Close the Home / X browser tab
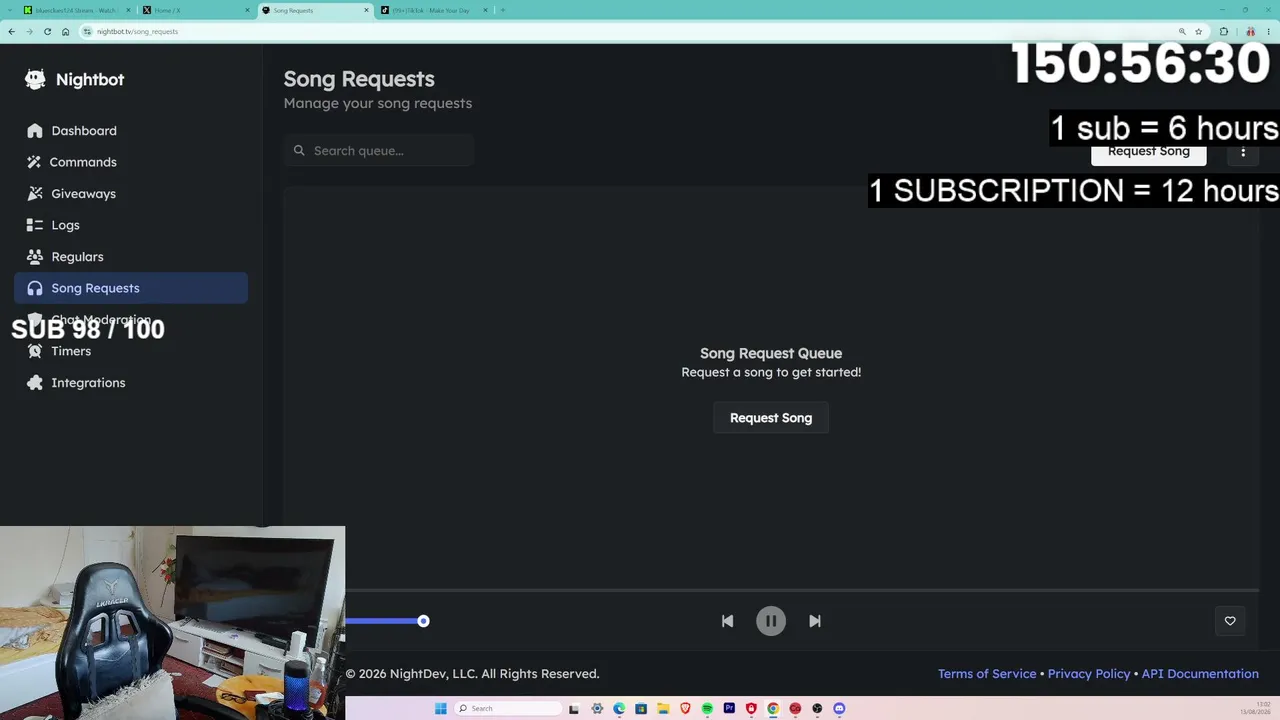Image resolution: width=1280 pixels, height=720 pixels. tap(247, 10)
